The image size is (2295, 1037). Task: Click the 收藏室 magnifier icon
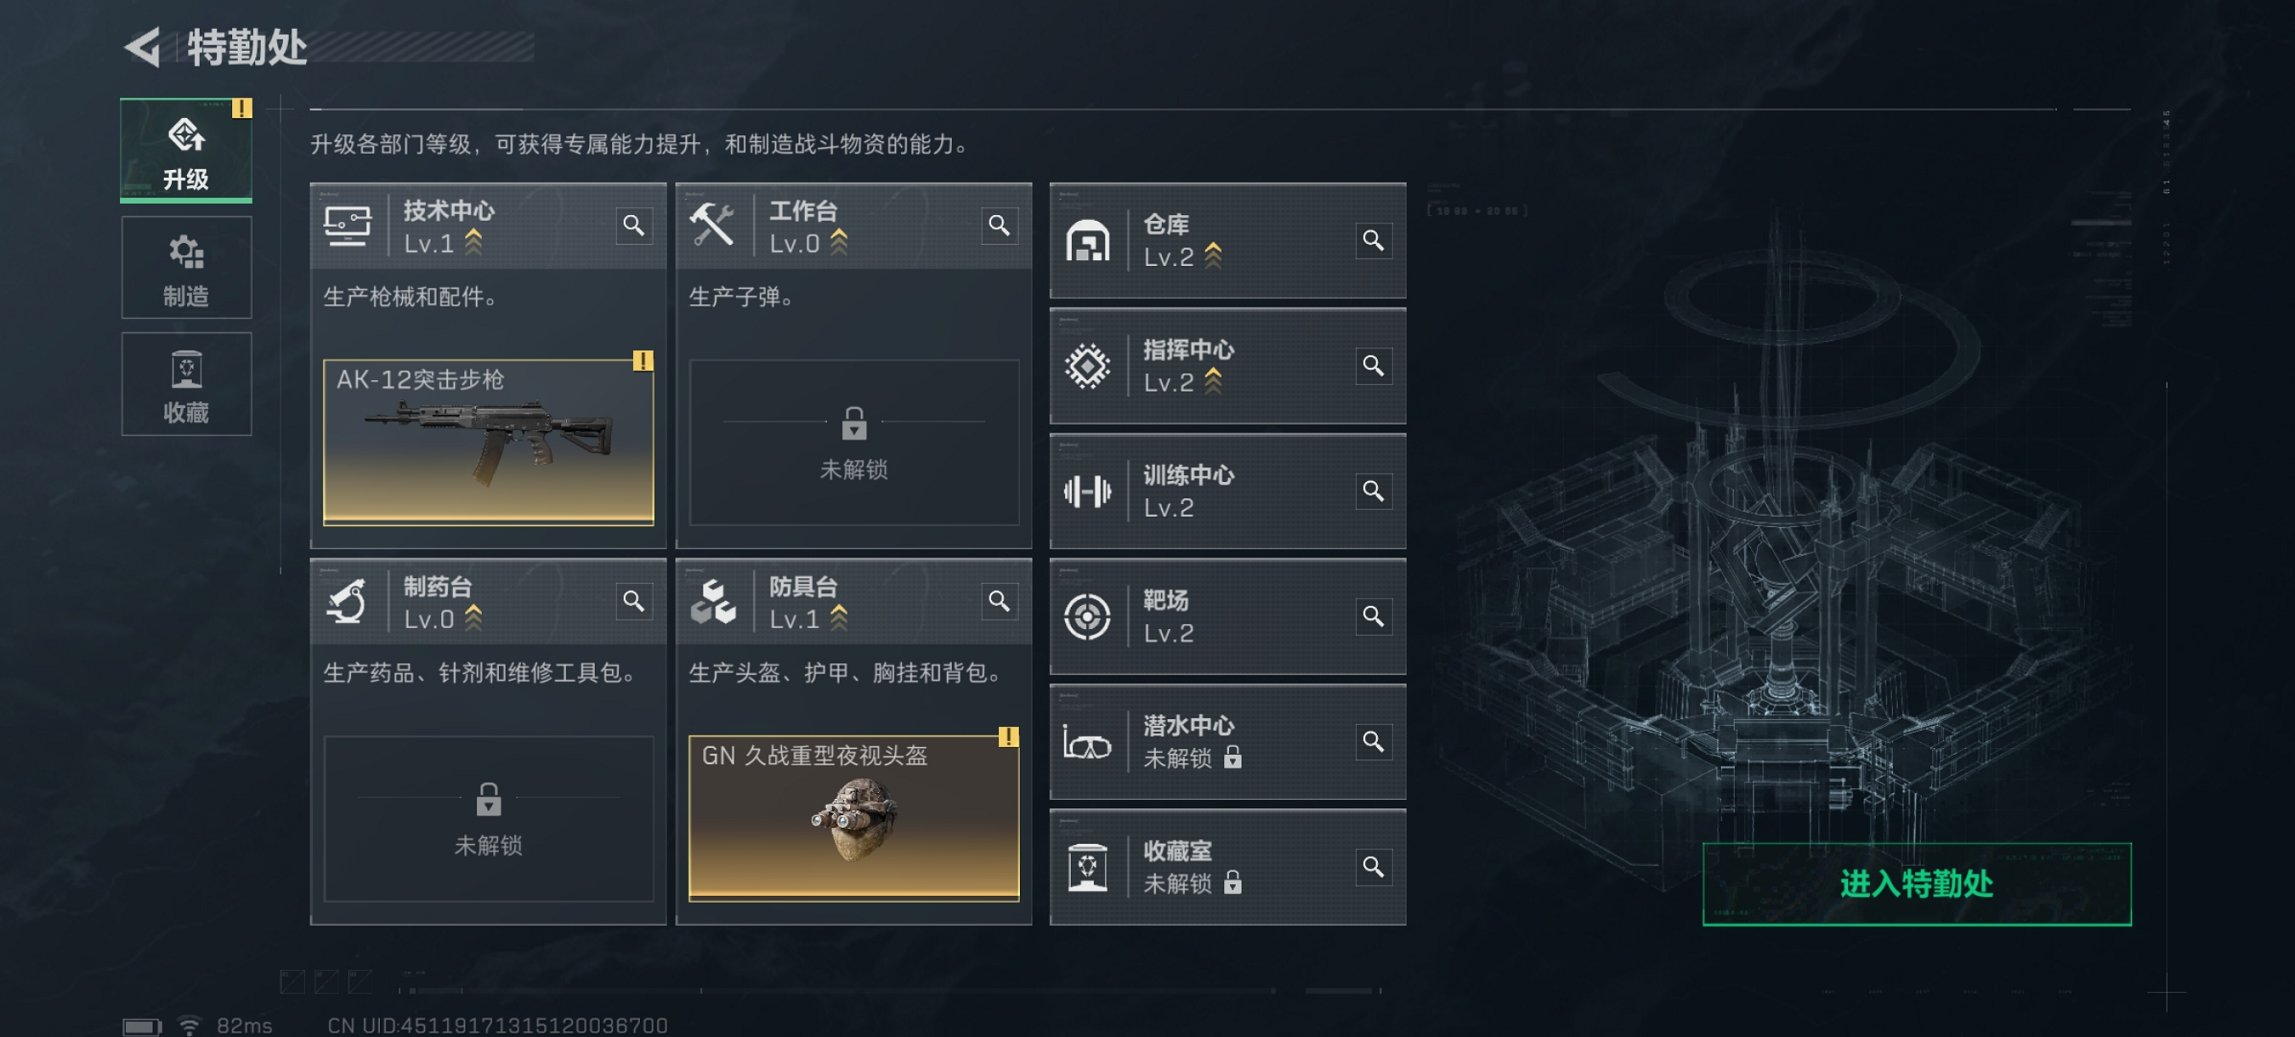click(x=1373, y=866)
